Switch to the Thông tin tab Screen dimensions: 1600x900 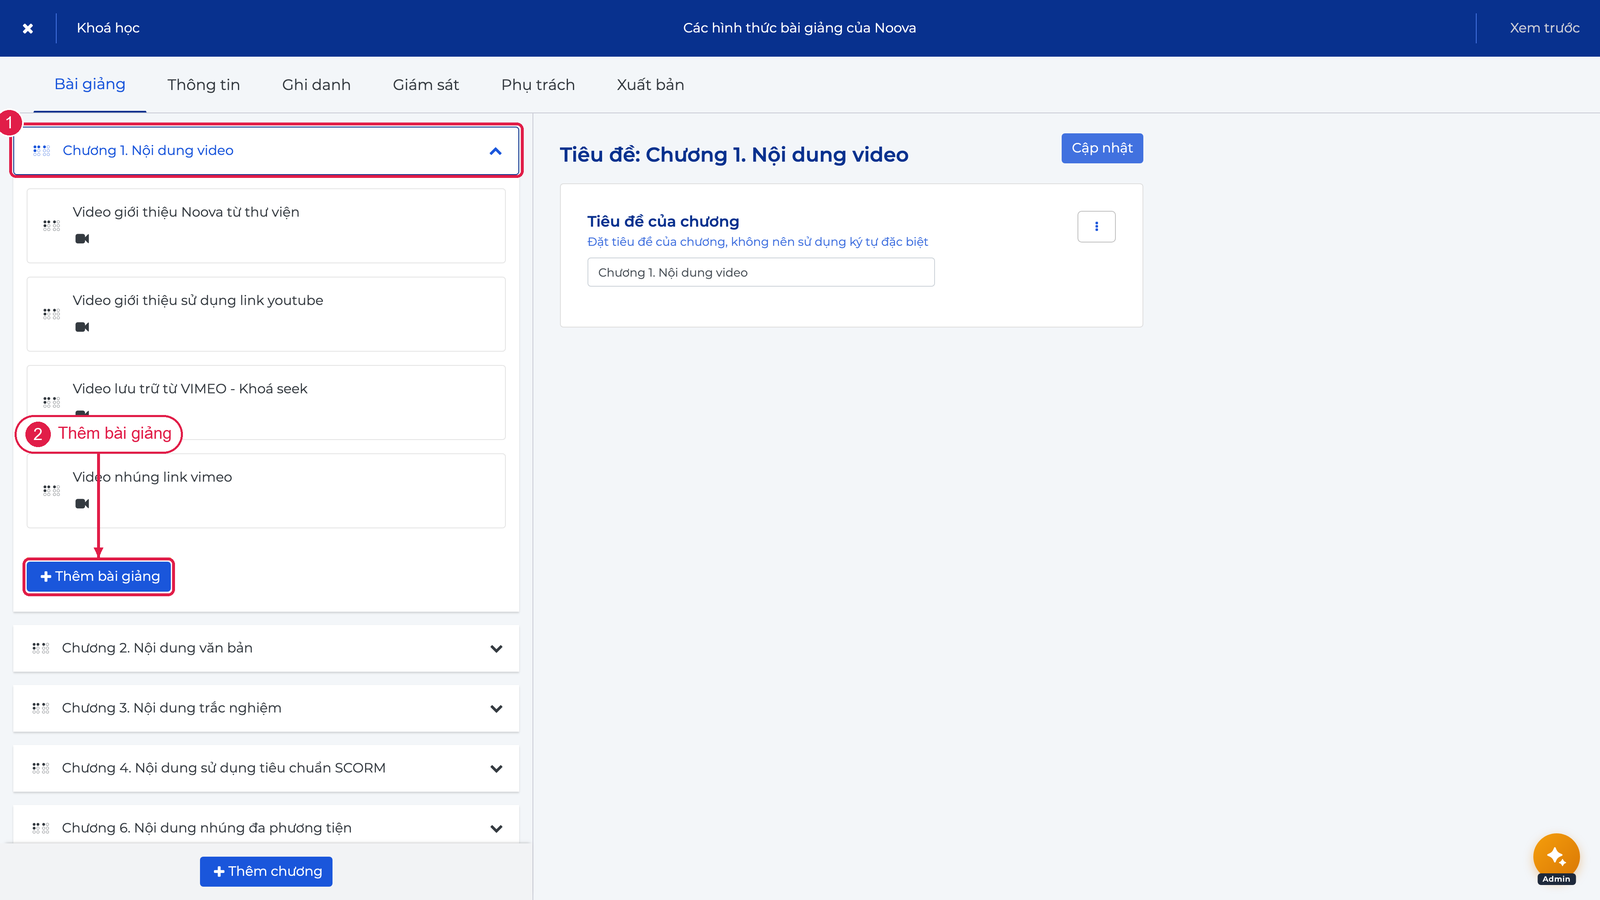(204, 85)
